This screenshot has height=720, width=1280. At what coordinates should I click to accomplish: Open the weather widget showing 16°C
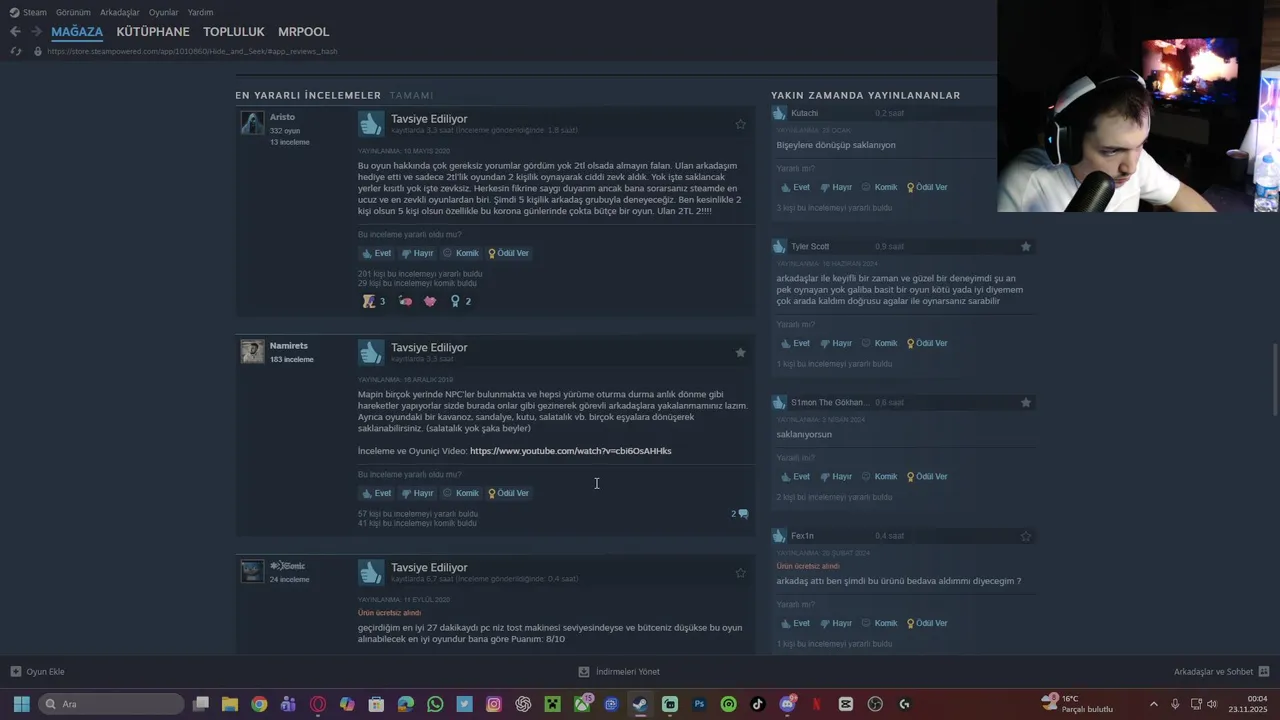[1078, 704]
